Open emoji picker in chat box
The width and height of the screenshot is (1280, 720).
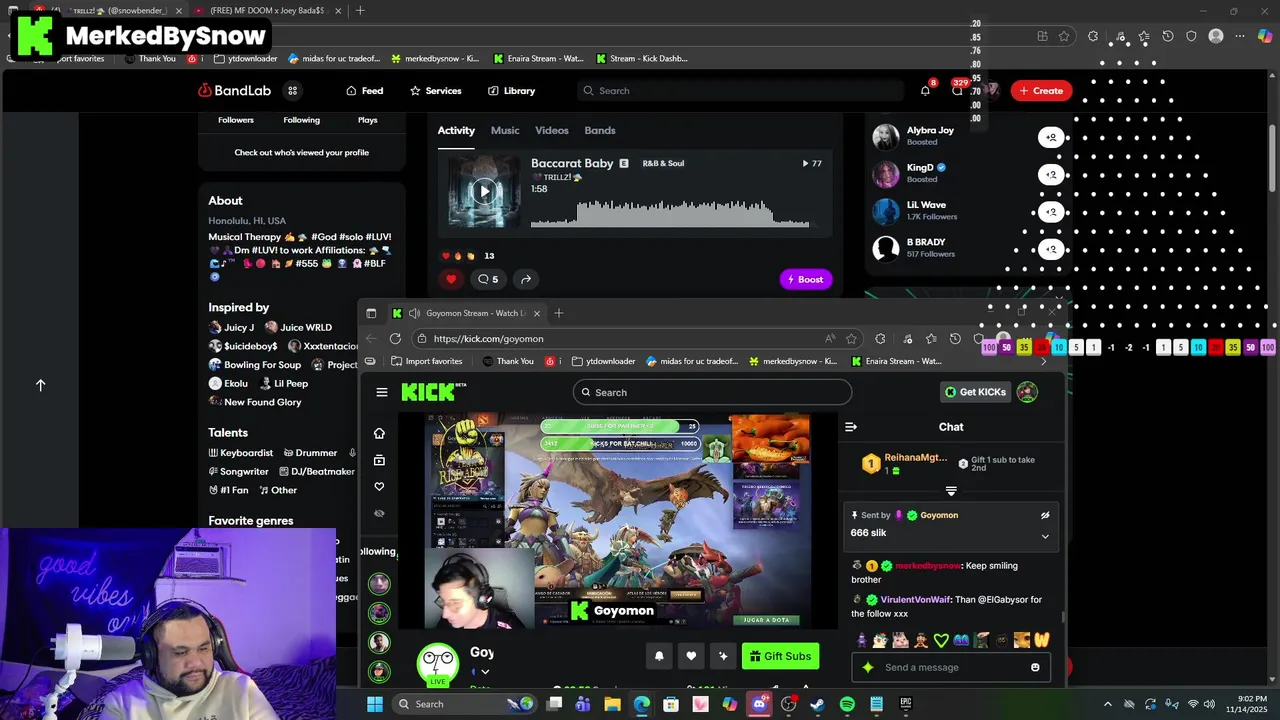(x=1035, y=667)
